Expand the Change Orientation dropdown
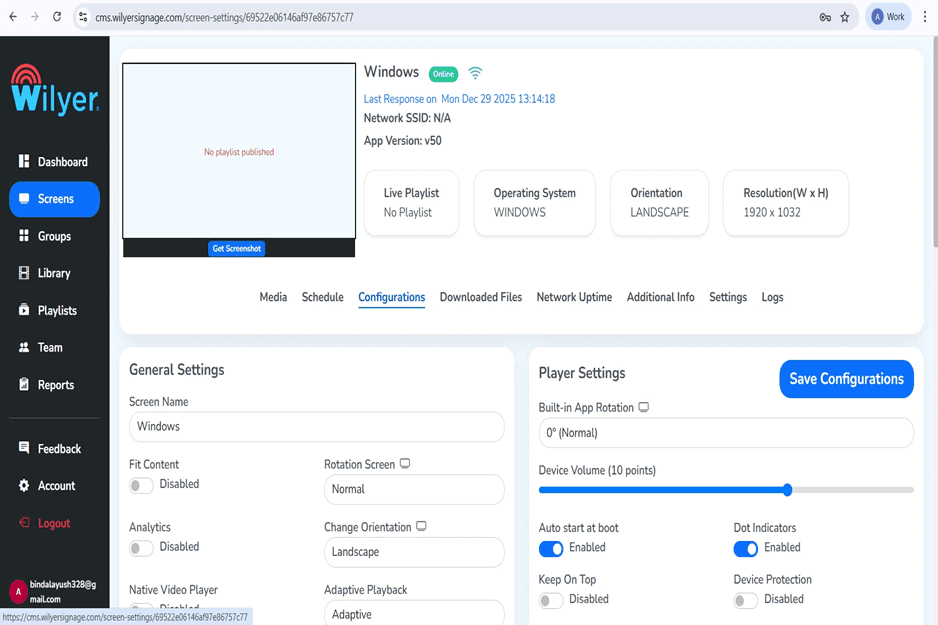The width and height of the screenshot is (938, 625). [414, 552]
